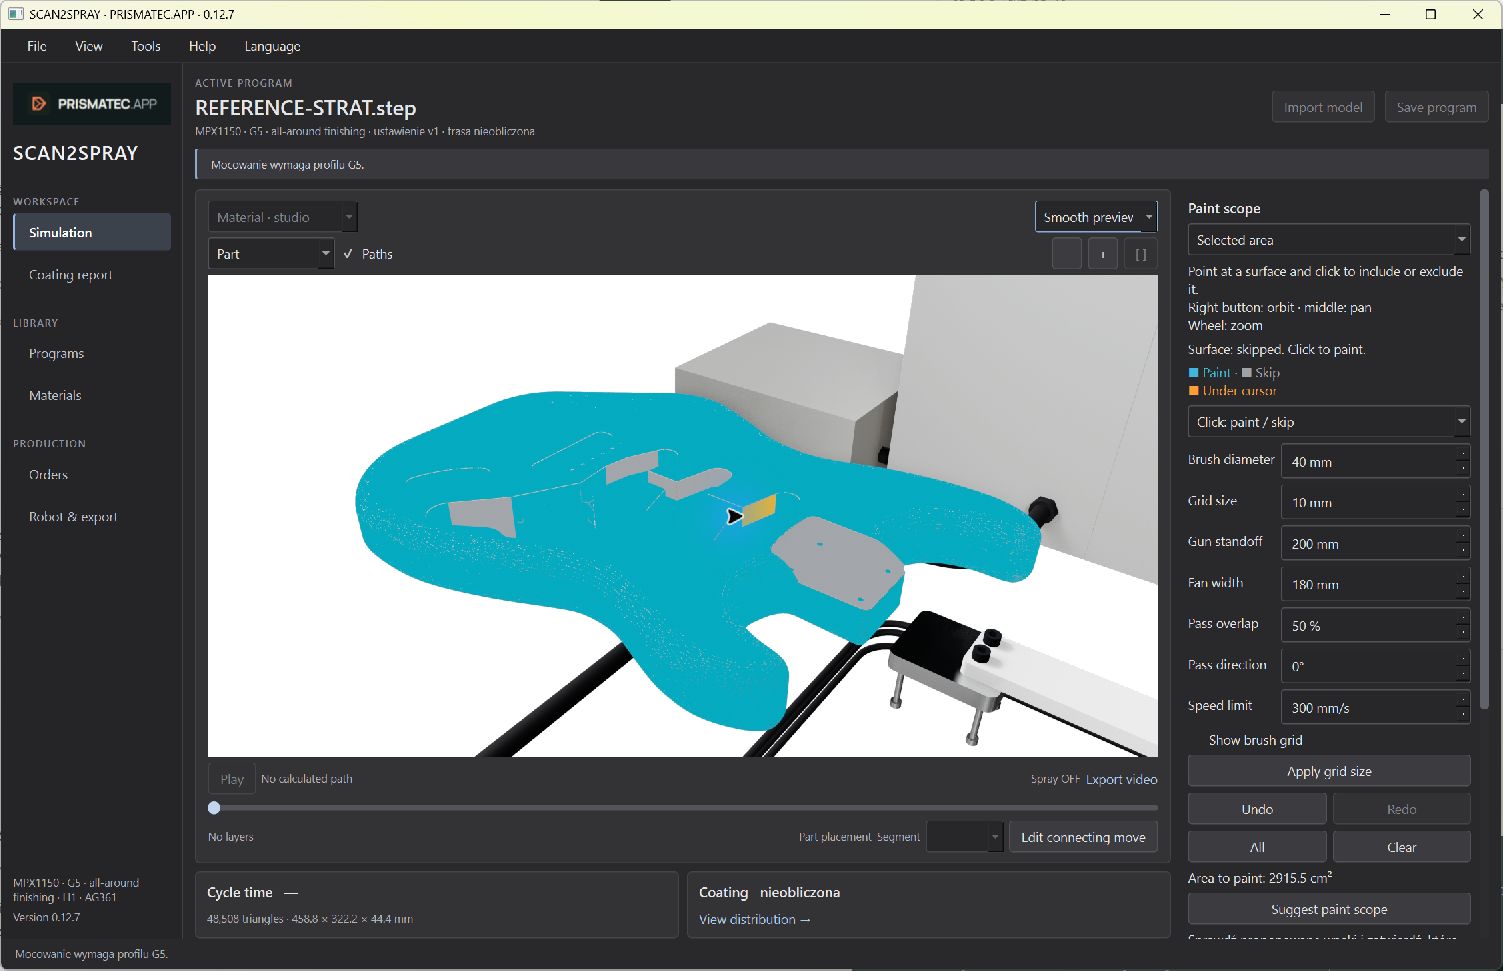Click the Gun standoff 200 mm field

[1375, 544]
